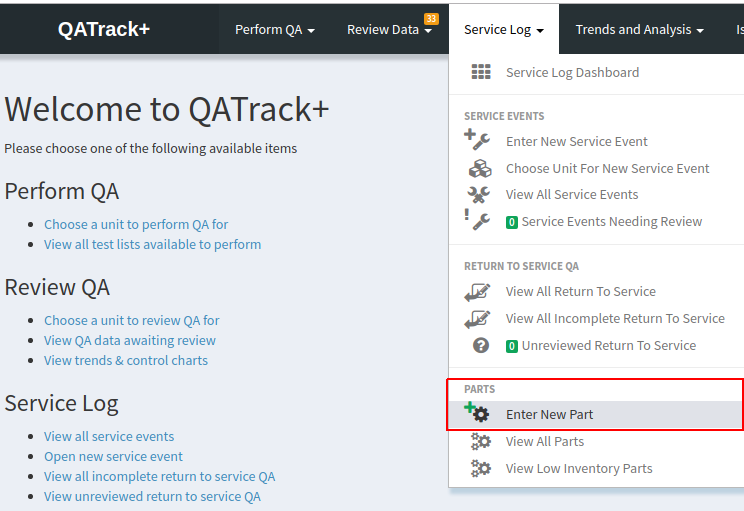This screenshot has height=511, width=744.
Task: Click the SERVICE EVENTS section header
Action: pos(504,116)
